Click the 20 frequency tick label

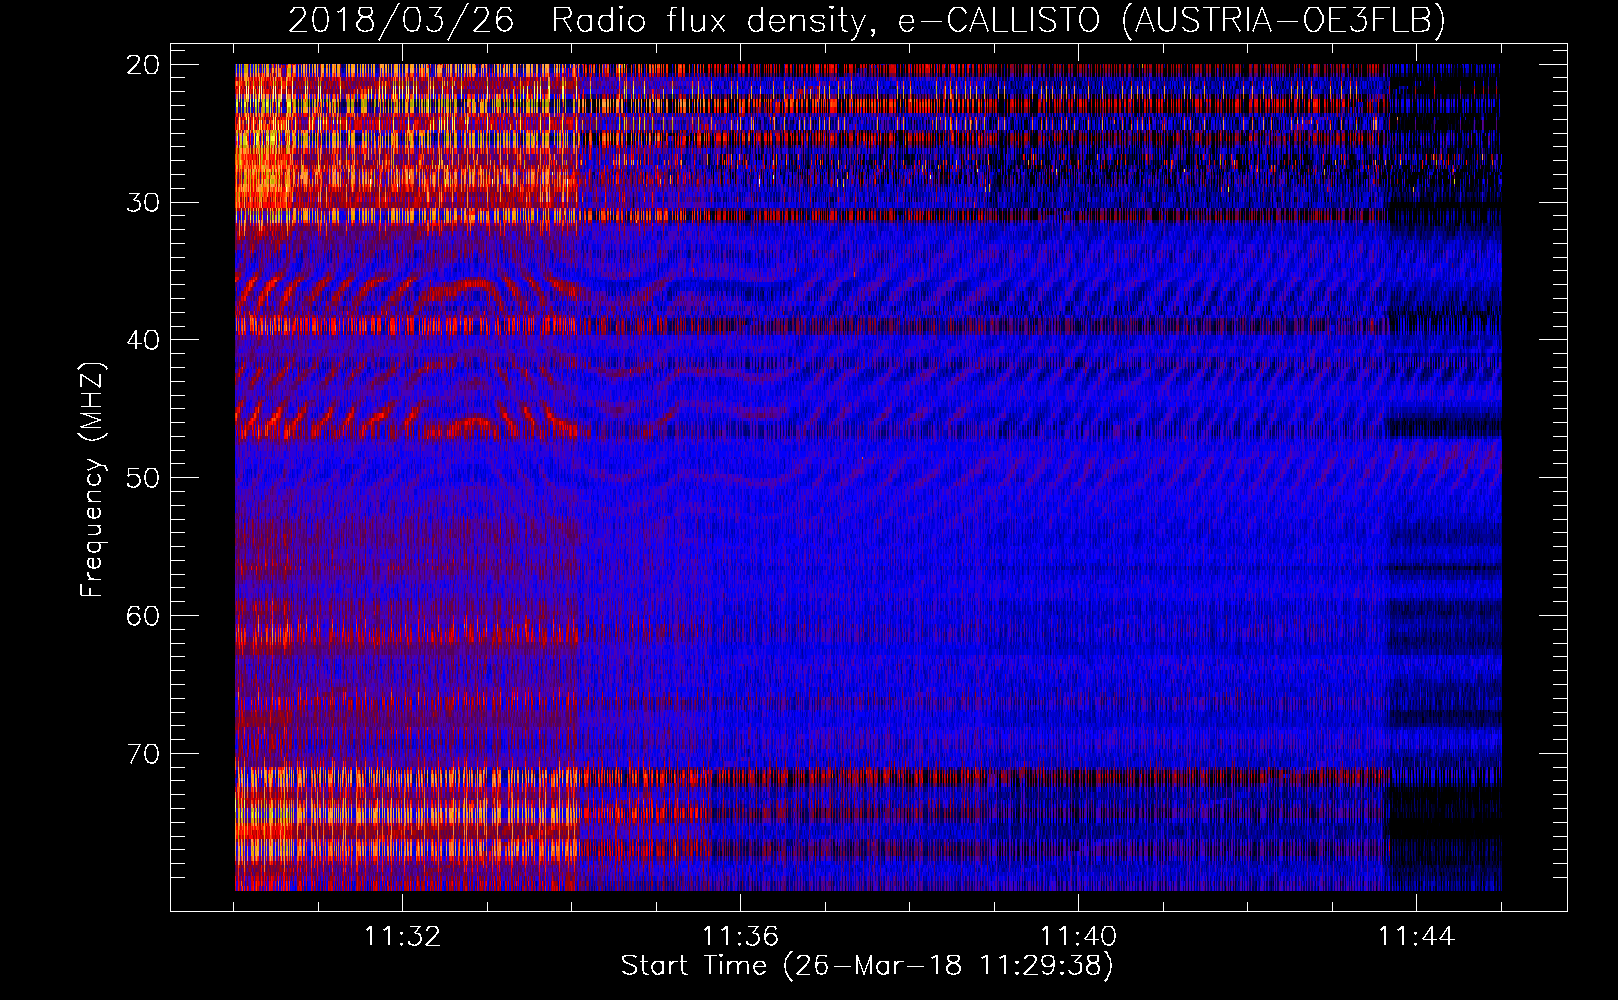click(143, 65)
